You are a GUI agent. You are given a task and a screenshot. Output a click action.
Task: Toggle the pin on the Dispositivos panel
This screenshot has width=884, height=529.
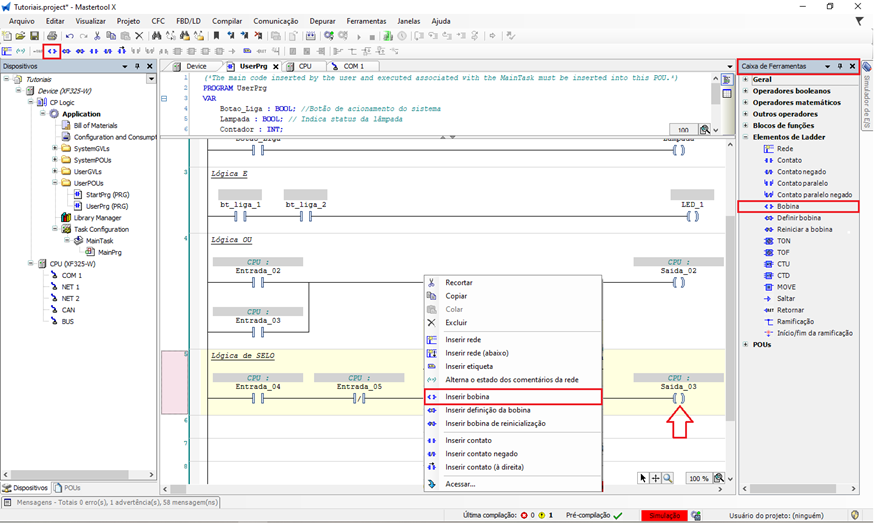tap(138, 67)
